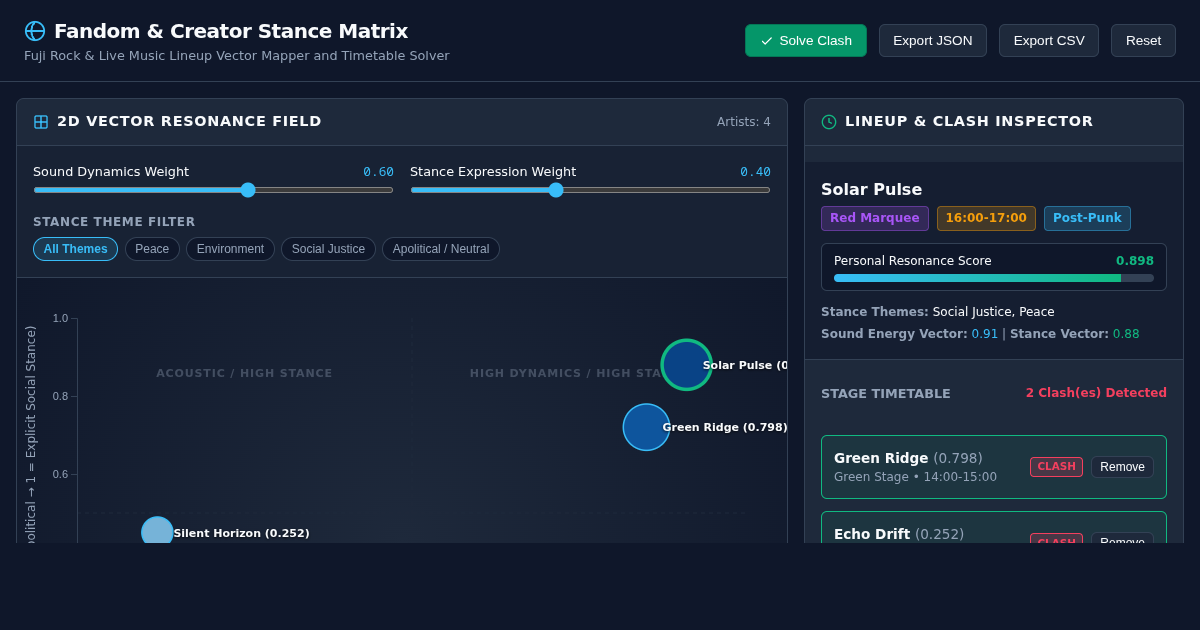Open the Green Ridge timetable card
1200x630 pixels.
(x=994, y=467)
